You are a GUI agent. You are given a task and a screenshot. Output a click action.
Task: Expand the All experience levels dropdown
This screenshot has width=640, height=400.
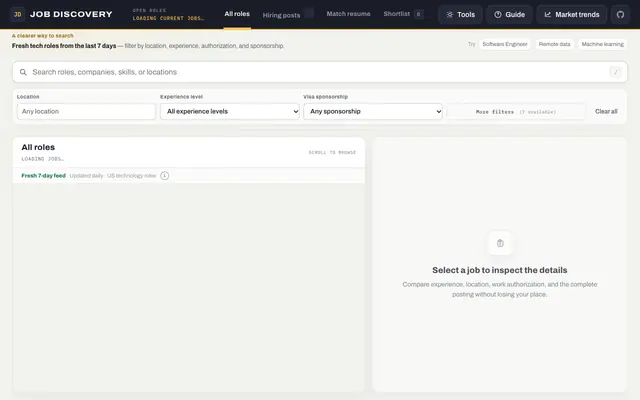pos(230,111)
